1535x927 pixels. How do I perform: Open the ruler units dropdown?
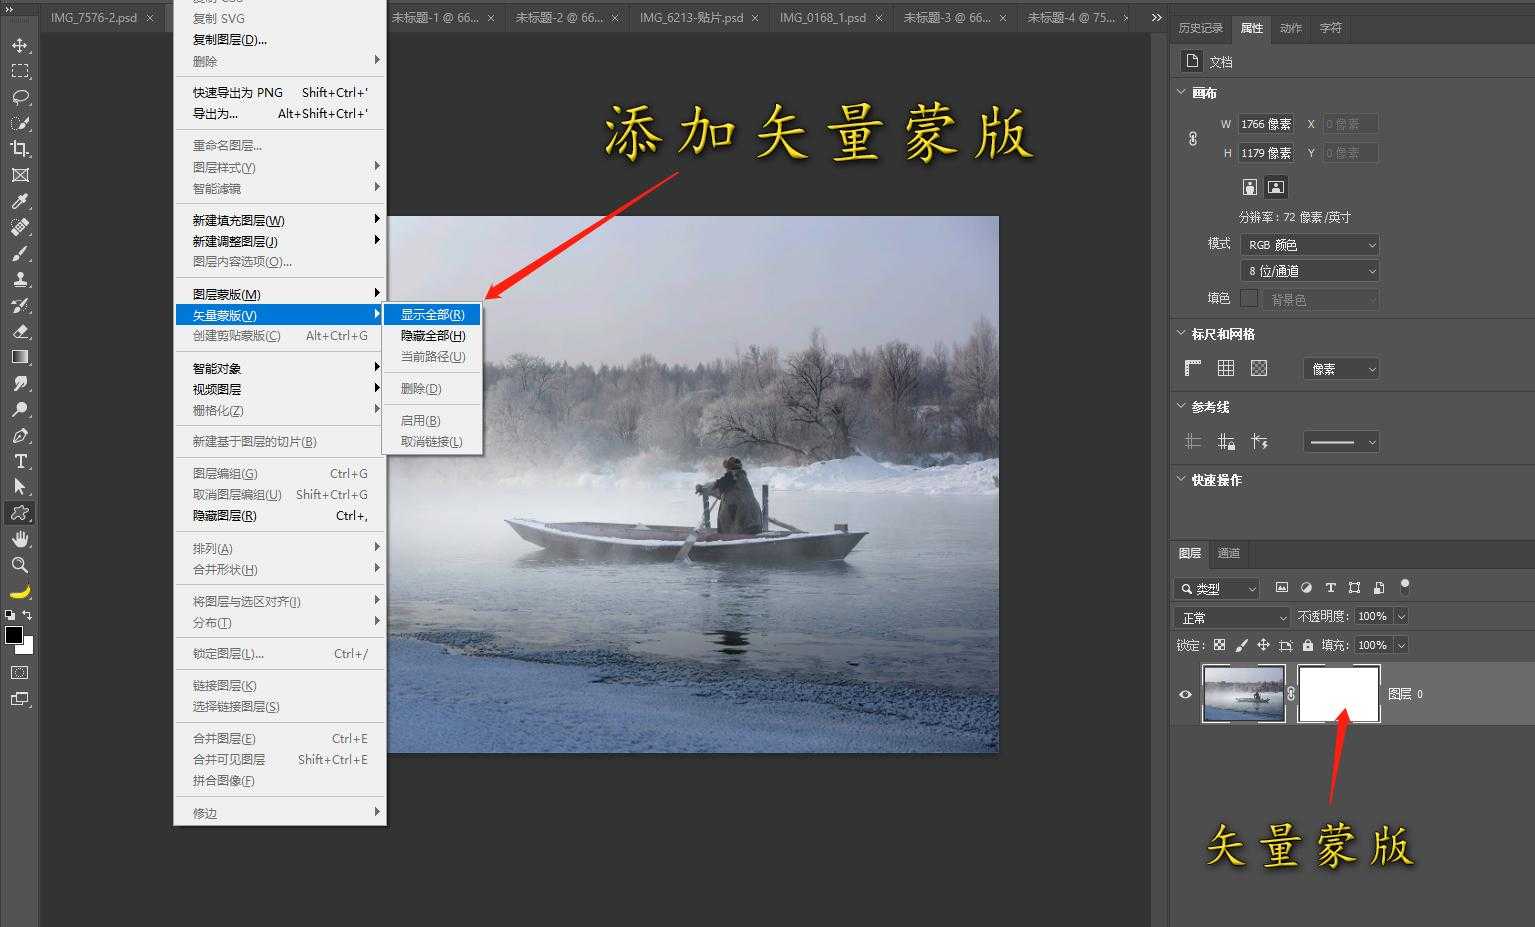click(x=1341, y=369)
